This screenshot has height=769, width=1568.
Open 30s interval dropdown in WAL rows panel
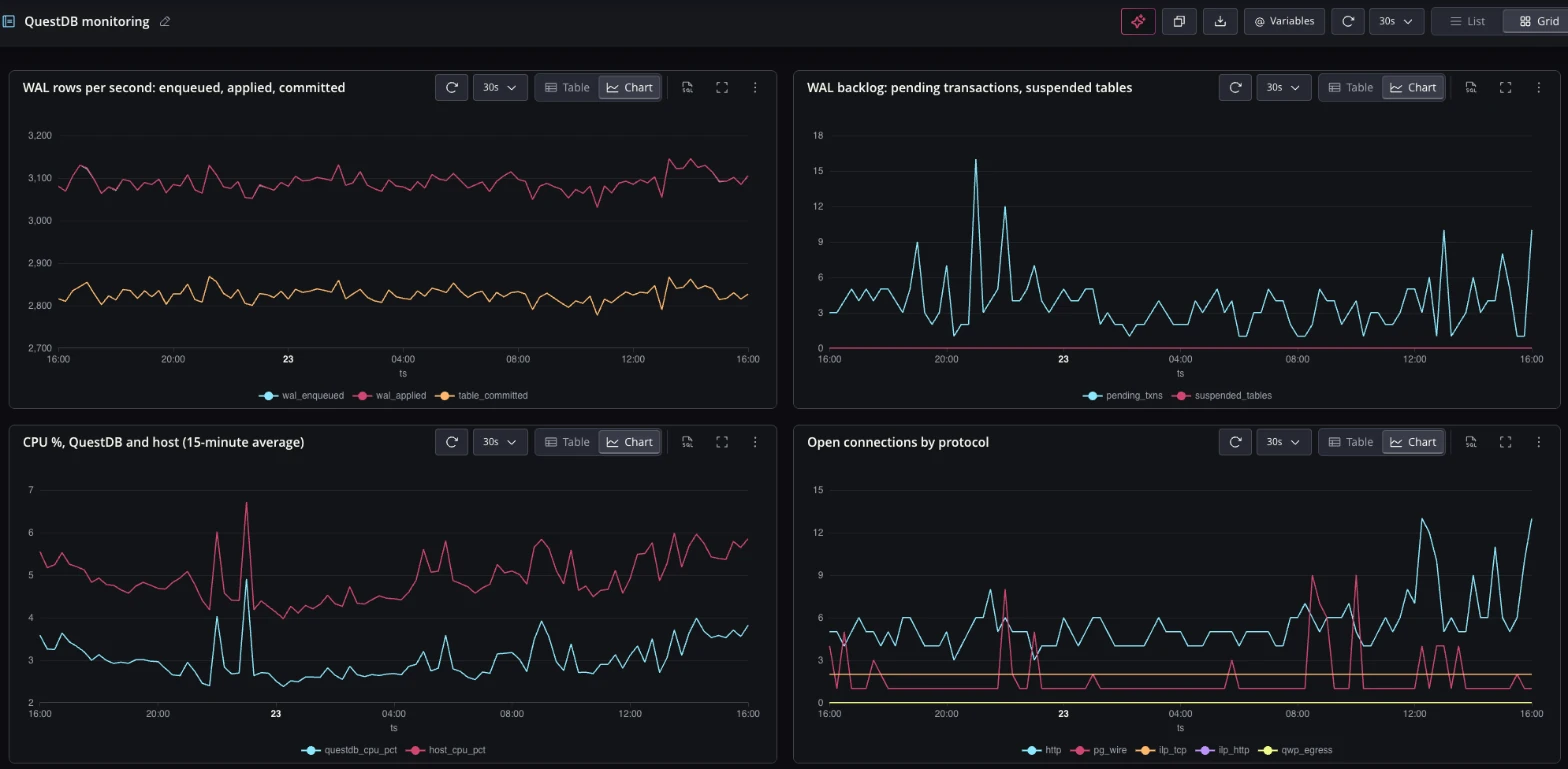coord(500,87)
